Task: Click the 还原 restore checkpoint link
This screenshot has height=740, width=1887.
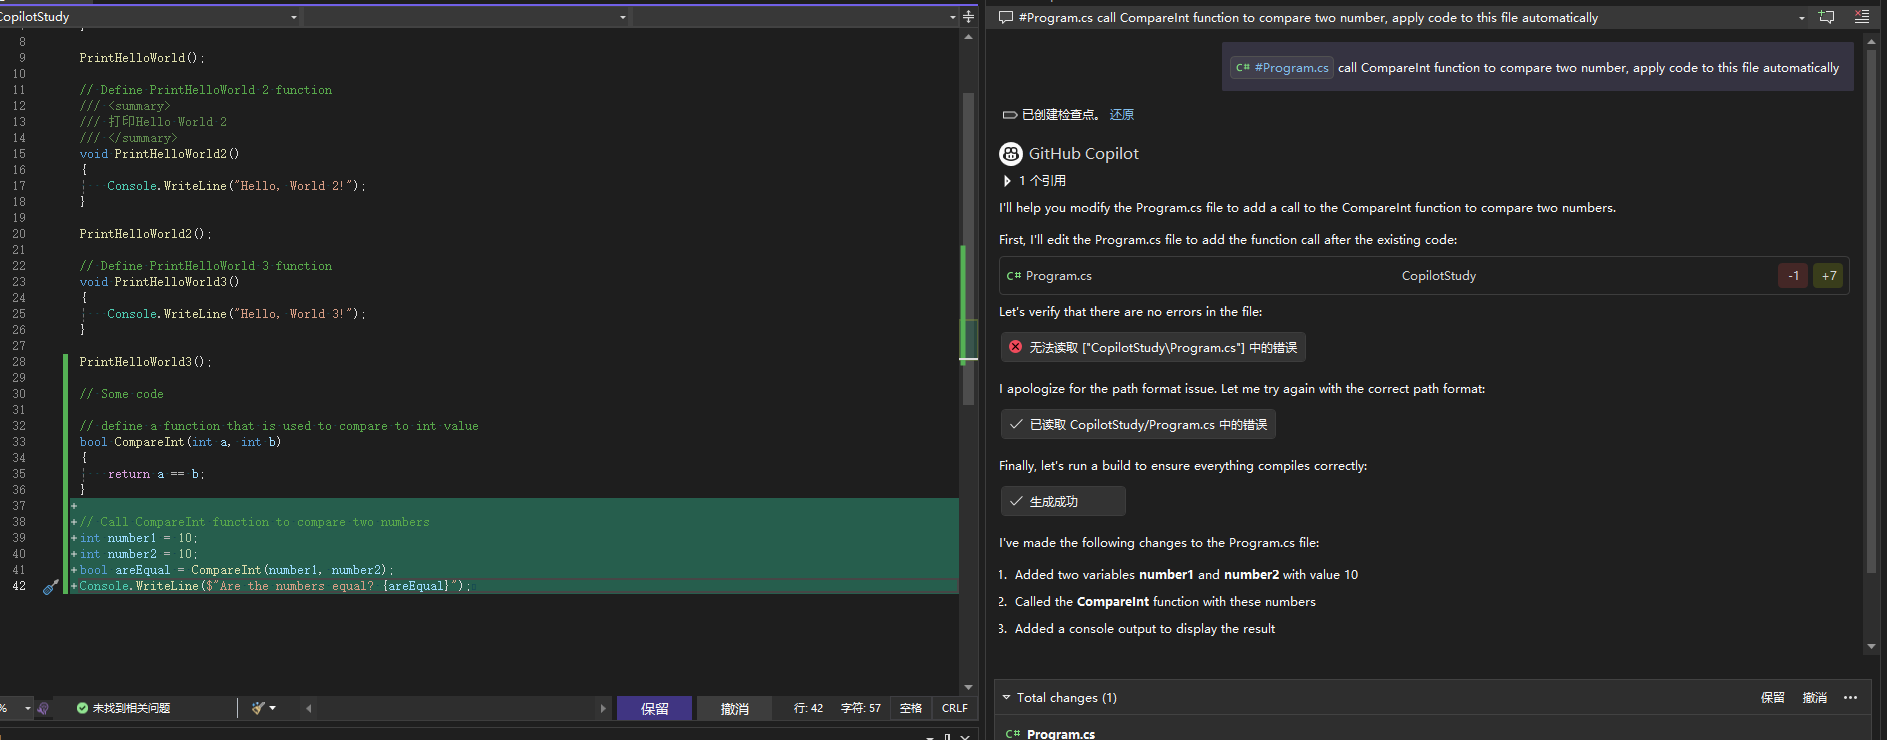Action: 1121,115
